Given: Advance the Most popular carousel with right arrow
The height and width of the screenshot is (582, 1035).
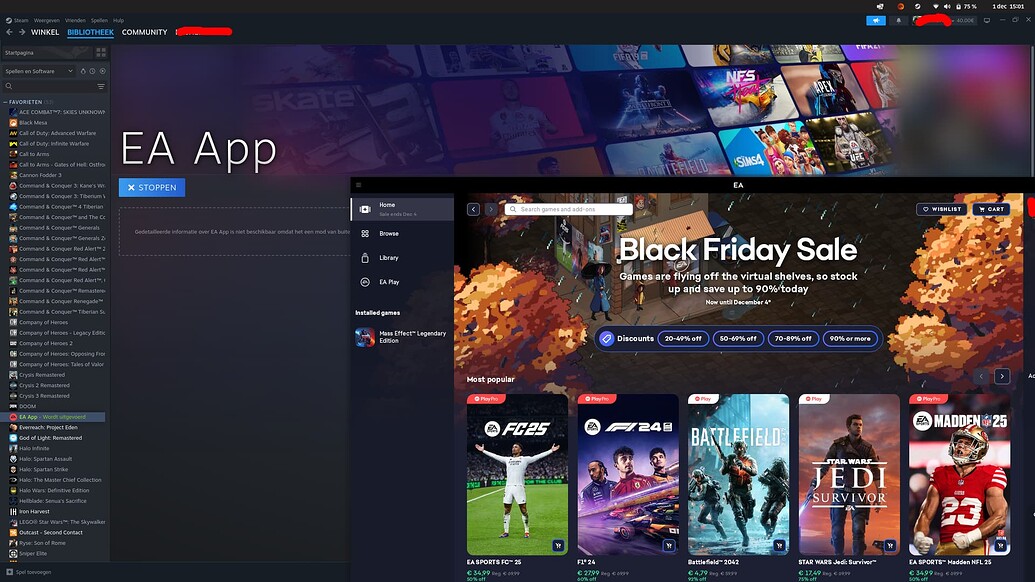Looking at the screenshot, I should pos(1002,376).
